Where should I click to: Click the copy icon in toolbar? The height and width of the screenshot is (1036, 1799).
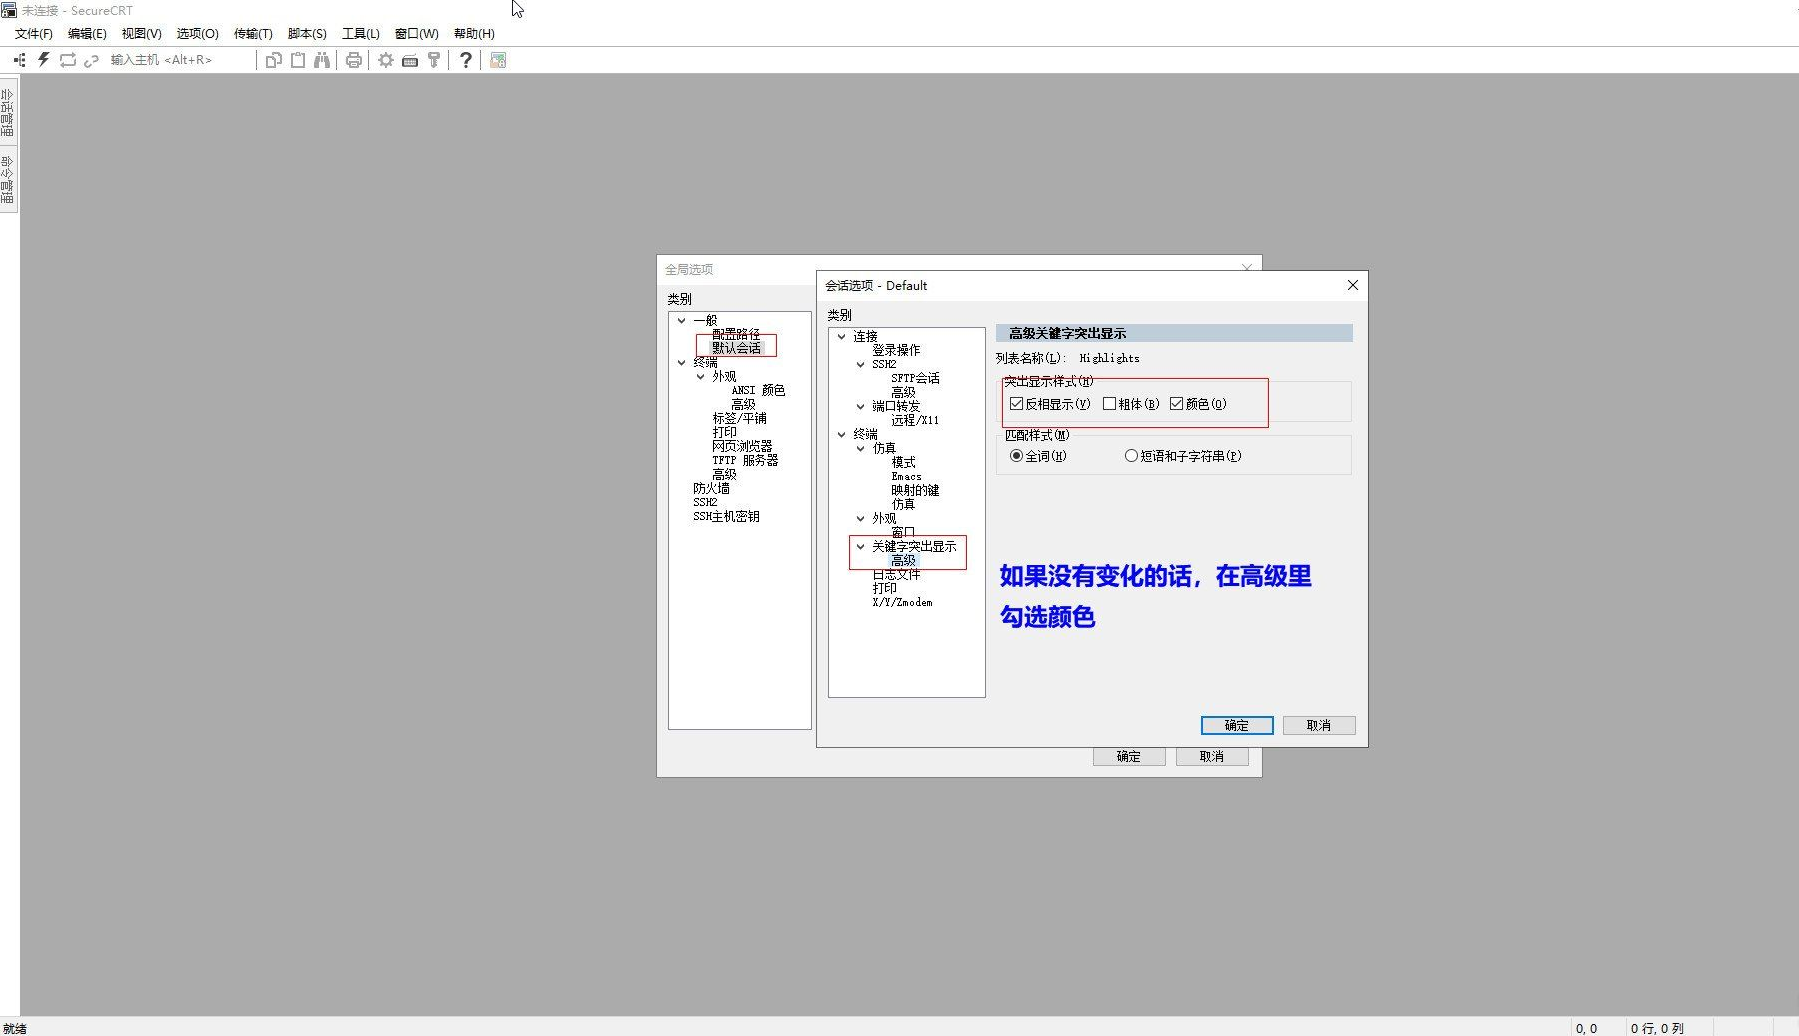[x=273, y=60]
